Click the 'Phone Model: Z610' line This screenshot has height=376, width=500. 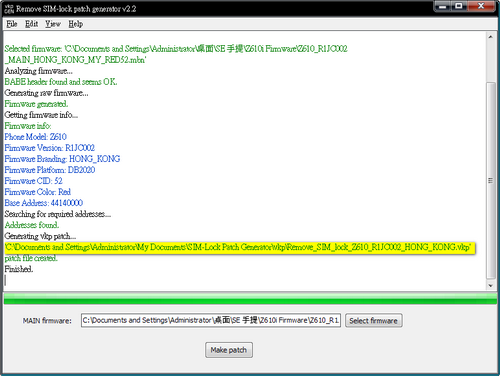35,137
